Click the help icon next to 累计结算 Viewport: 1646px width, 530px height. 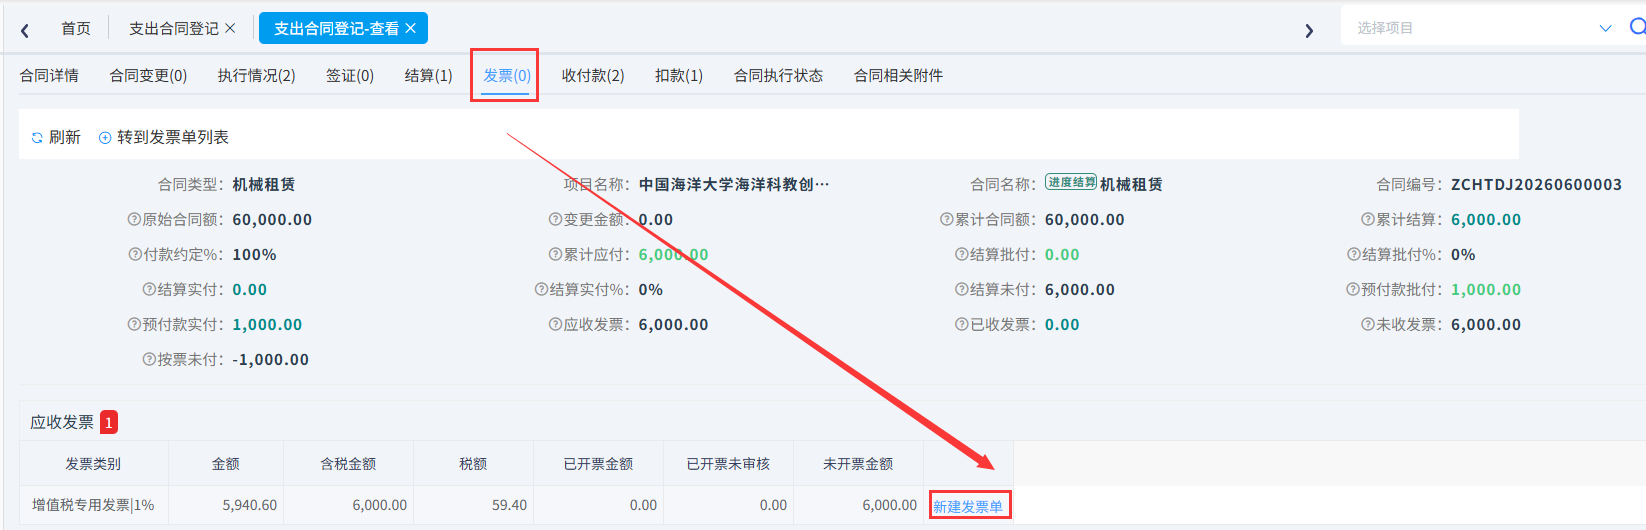click(x=1367, y=220)
